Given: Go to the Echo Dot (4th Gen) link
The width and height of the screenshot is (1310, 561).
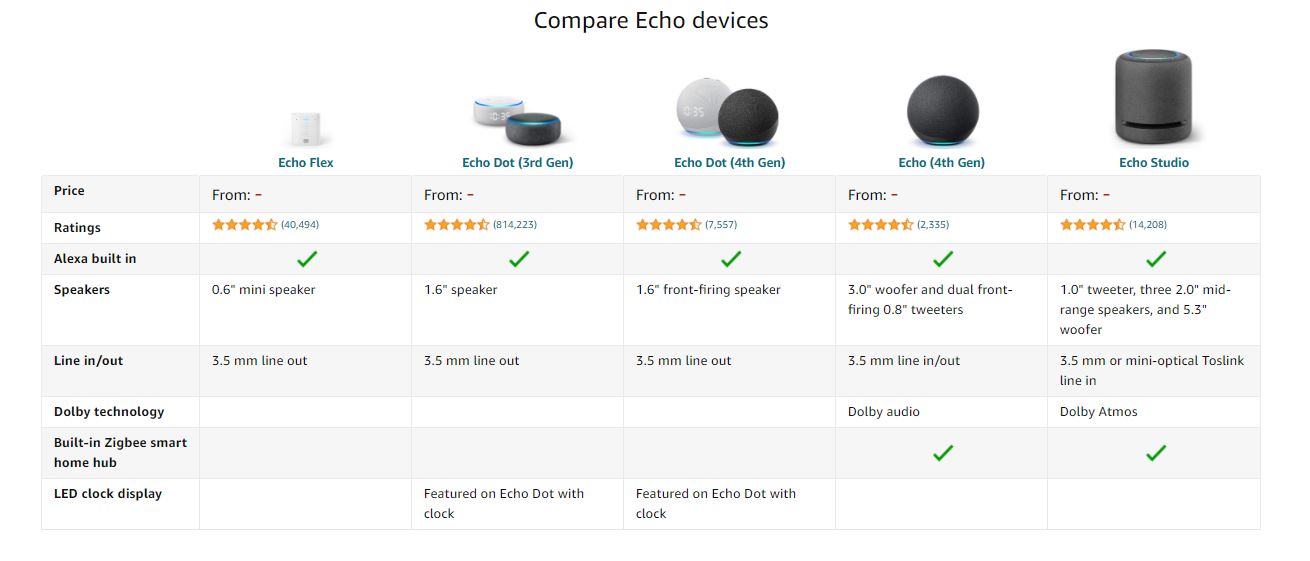Looking at the screenshot, I should (730, 162).
